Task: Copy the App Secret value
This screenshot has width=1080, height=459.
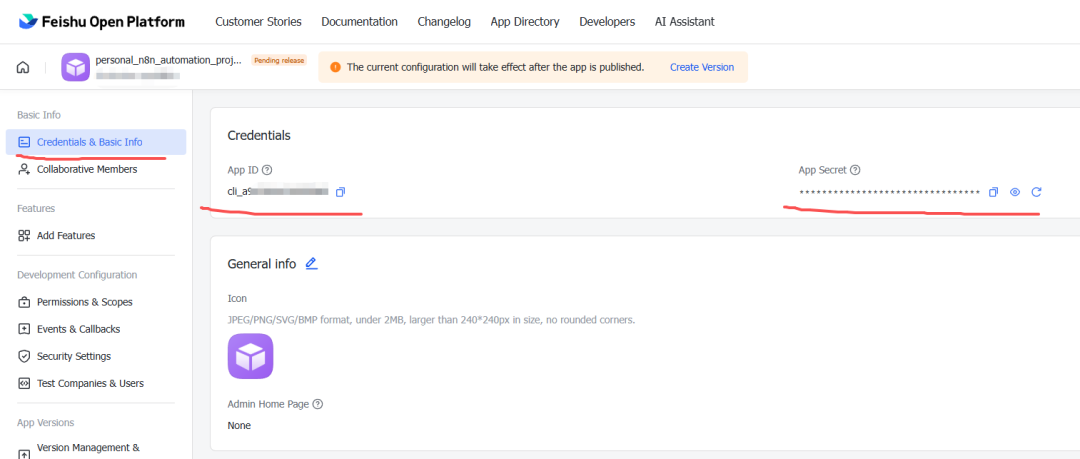Action: 993,192
